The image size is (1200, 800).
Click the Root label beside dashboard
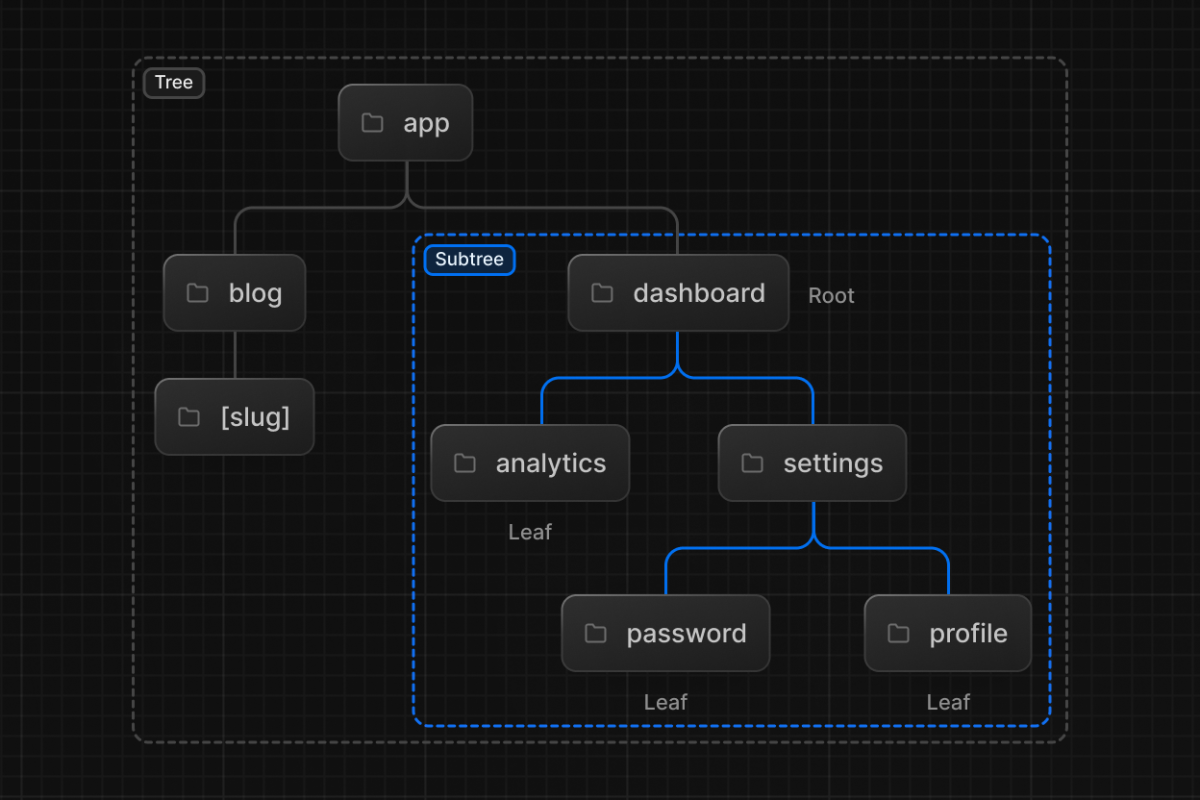[831, 296]
